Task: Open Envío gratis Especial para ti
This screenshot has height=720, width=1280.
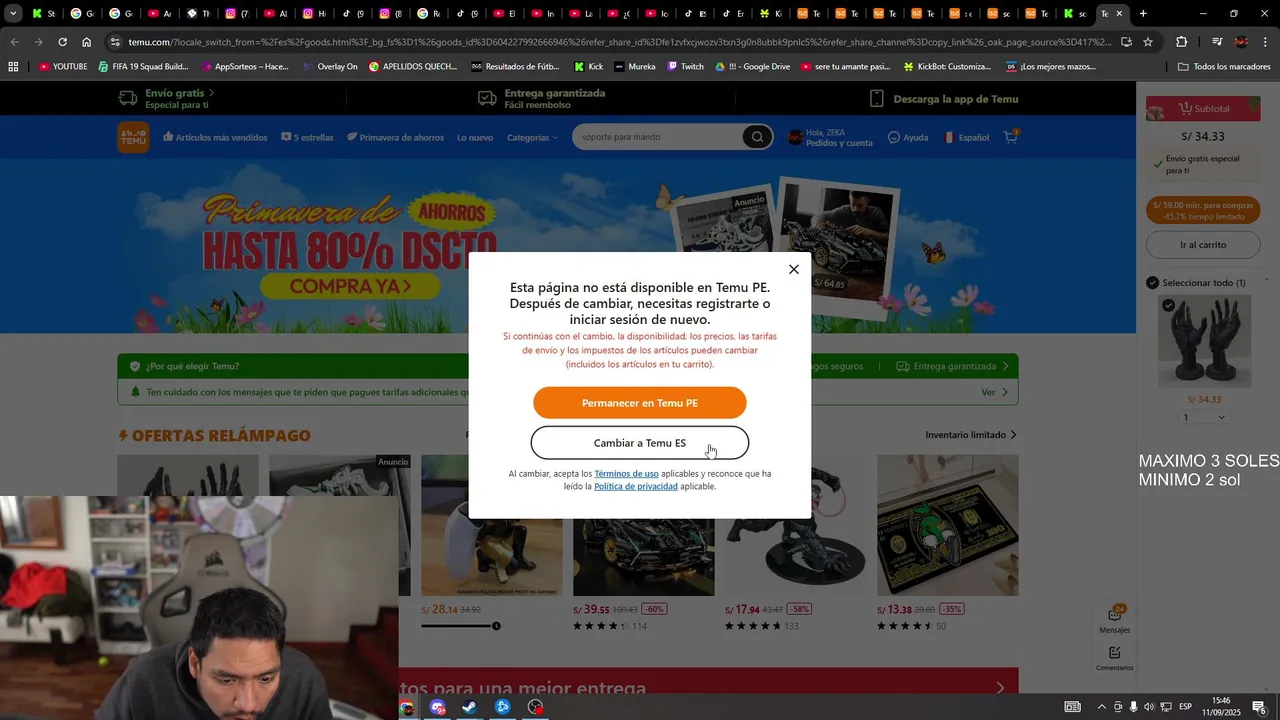Action: (x=167, y=98)
